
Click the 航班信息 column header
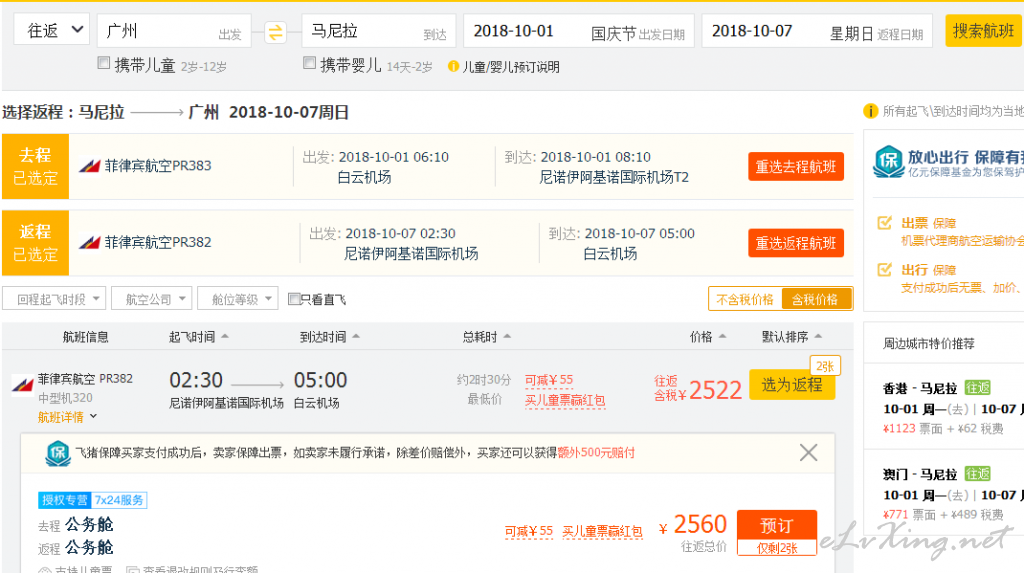point(86,336)
